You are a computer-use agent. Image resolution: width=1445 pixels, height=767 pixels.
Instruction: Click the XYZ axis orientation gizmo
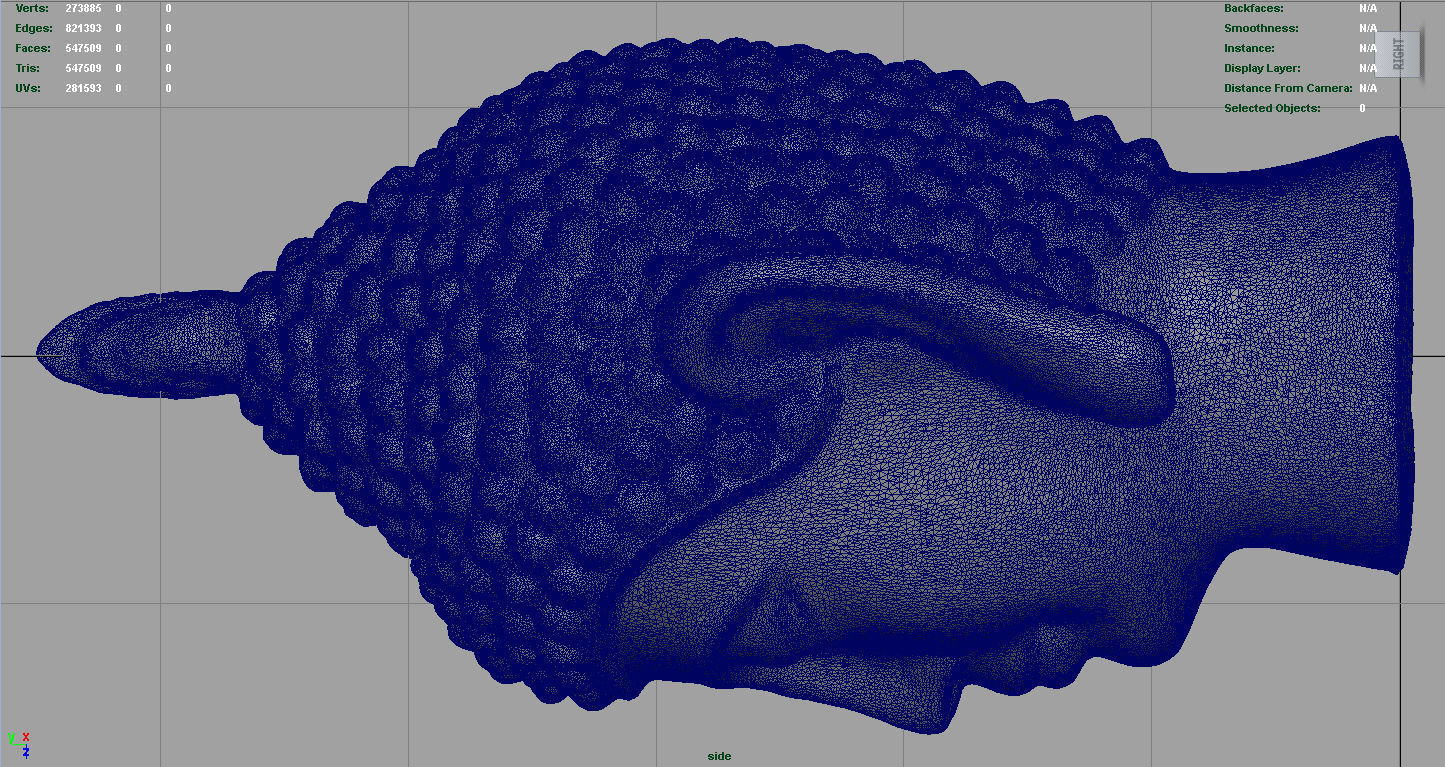click(19, 744)
